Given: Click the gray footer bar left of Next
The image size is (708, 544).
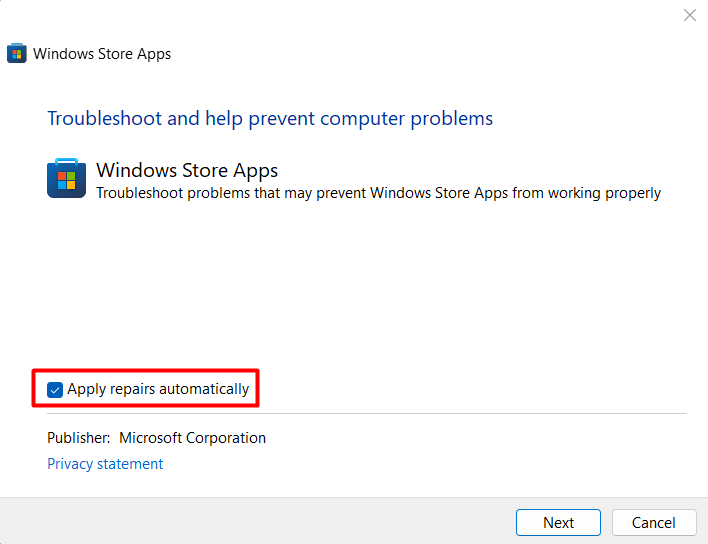Looking at the screenshot, I should click(x=250, y=521).
